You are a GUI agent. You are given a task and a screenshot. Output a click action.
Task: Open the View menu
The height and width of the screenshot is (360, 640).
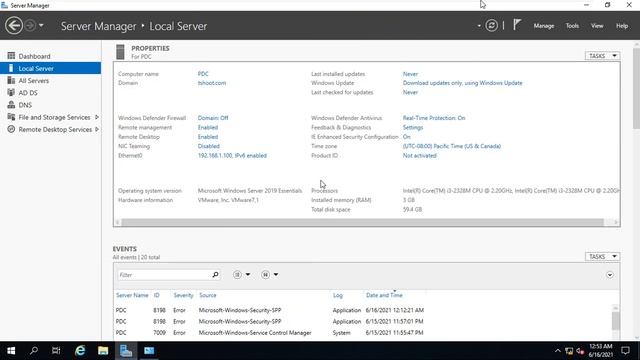coord(597,26)
